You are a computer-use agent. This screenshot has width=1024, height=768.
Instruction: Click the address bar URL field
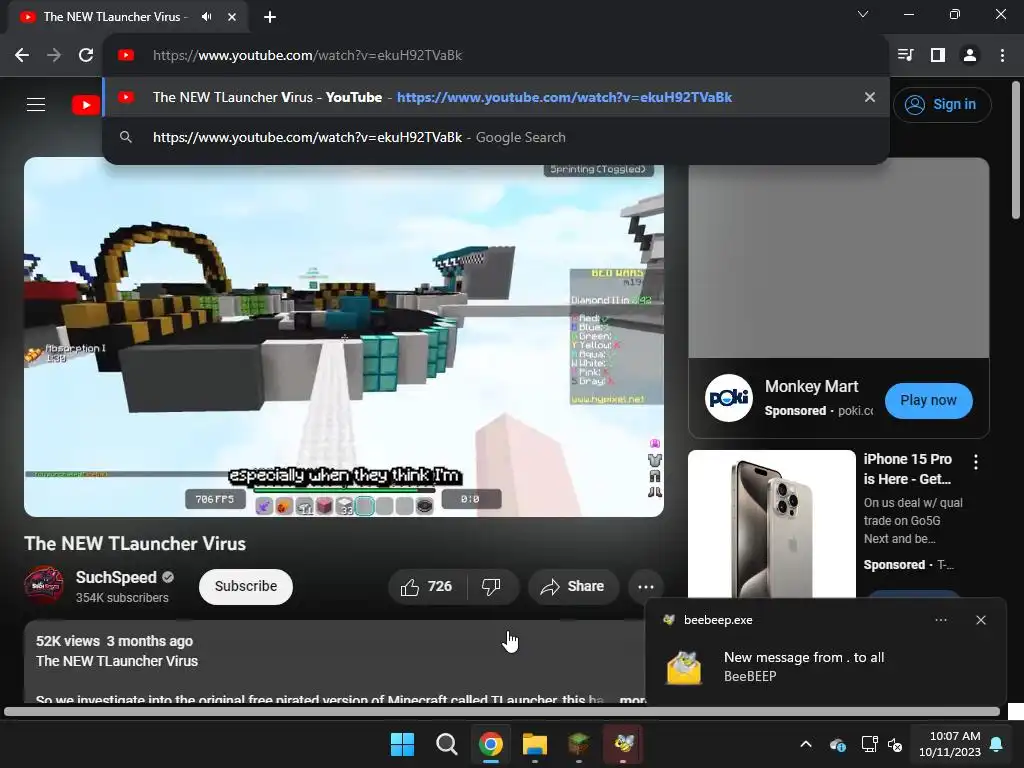(496, 56)
